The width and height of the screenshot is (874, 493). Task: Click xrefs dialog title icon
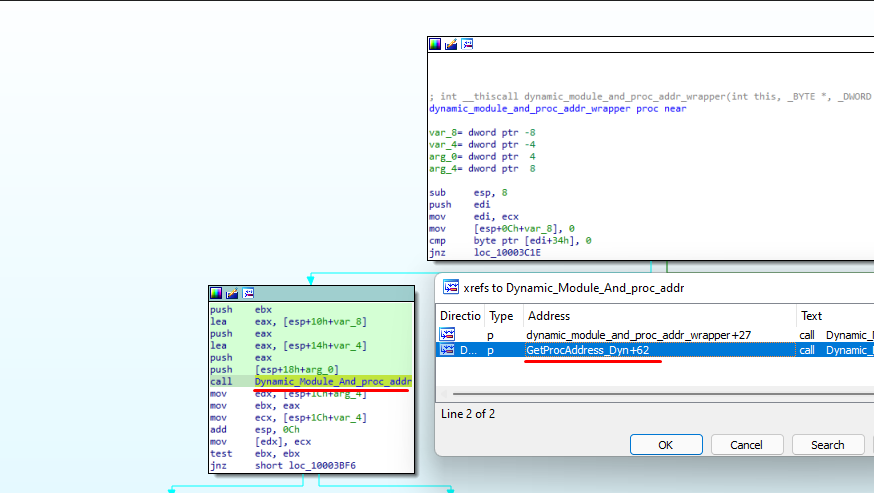coord(451,287)
